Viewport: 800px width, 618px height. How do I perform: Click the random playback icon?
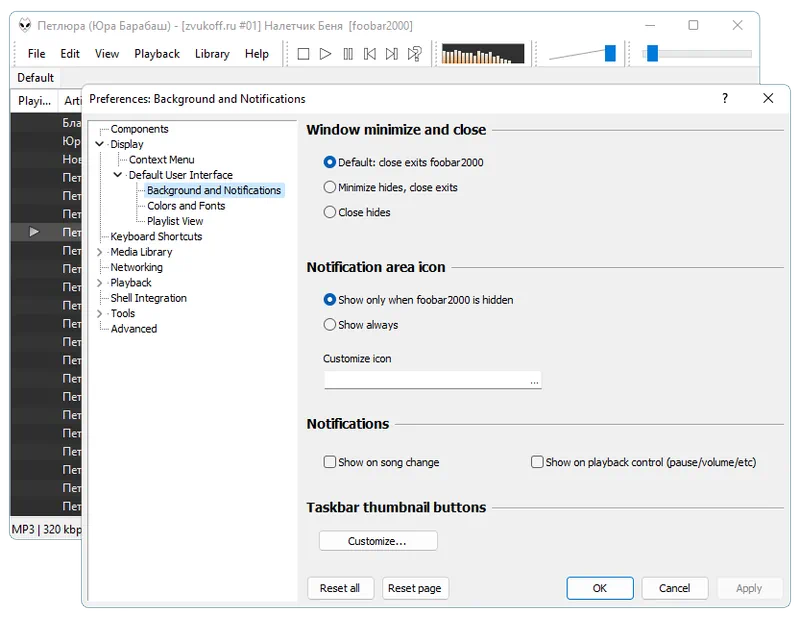pyautogui.click(x=415, y=54)
